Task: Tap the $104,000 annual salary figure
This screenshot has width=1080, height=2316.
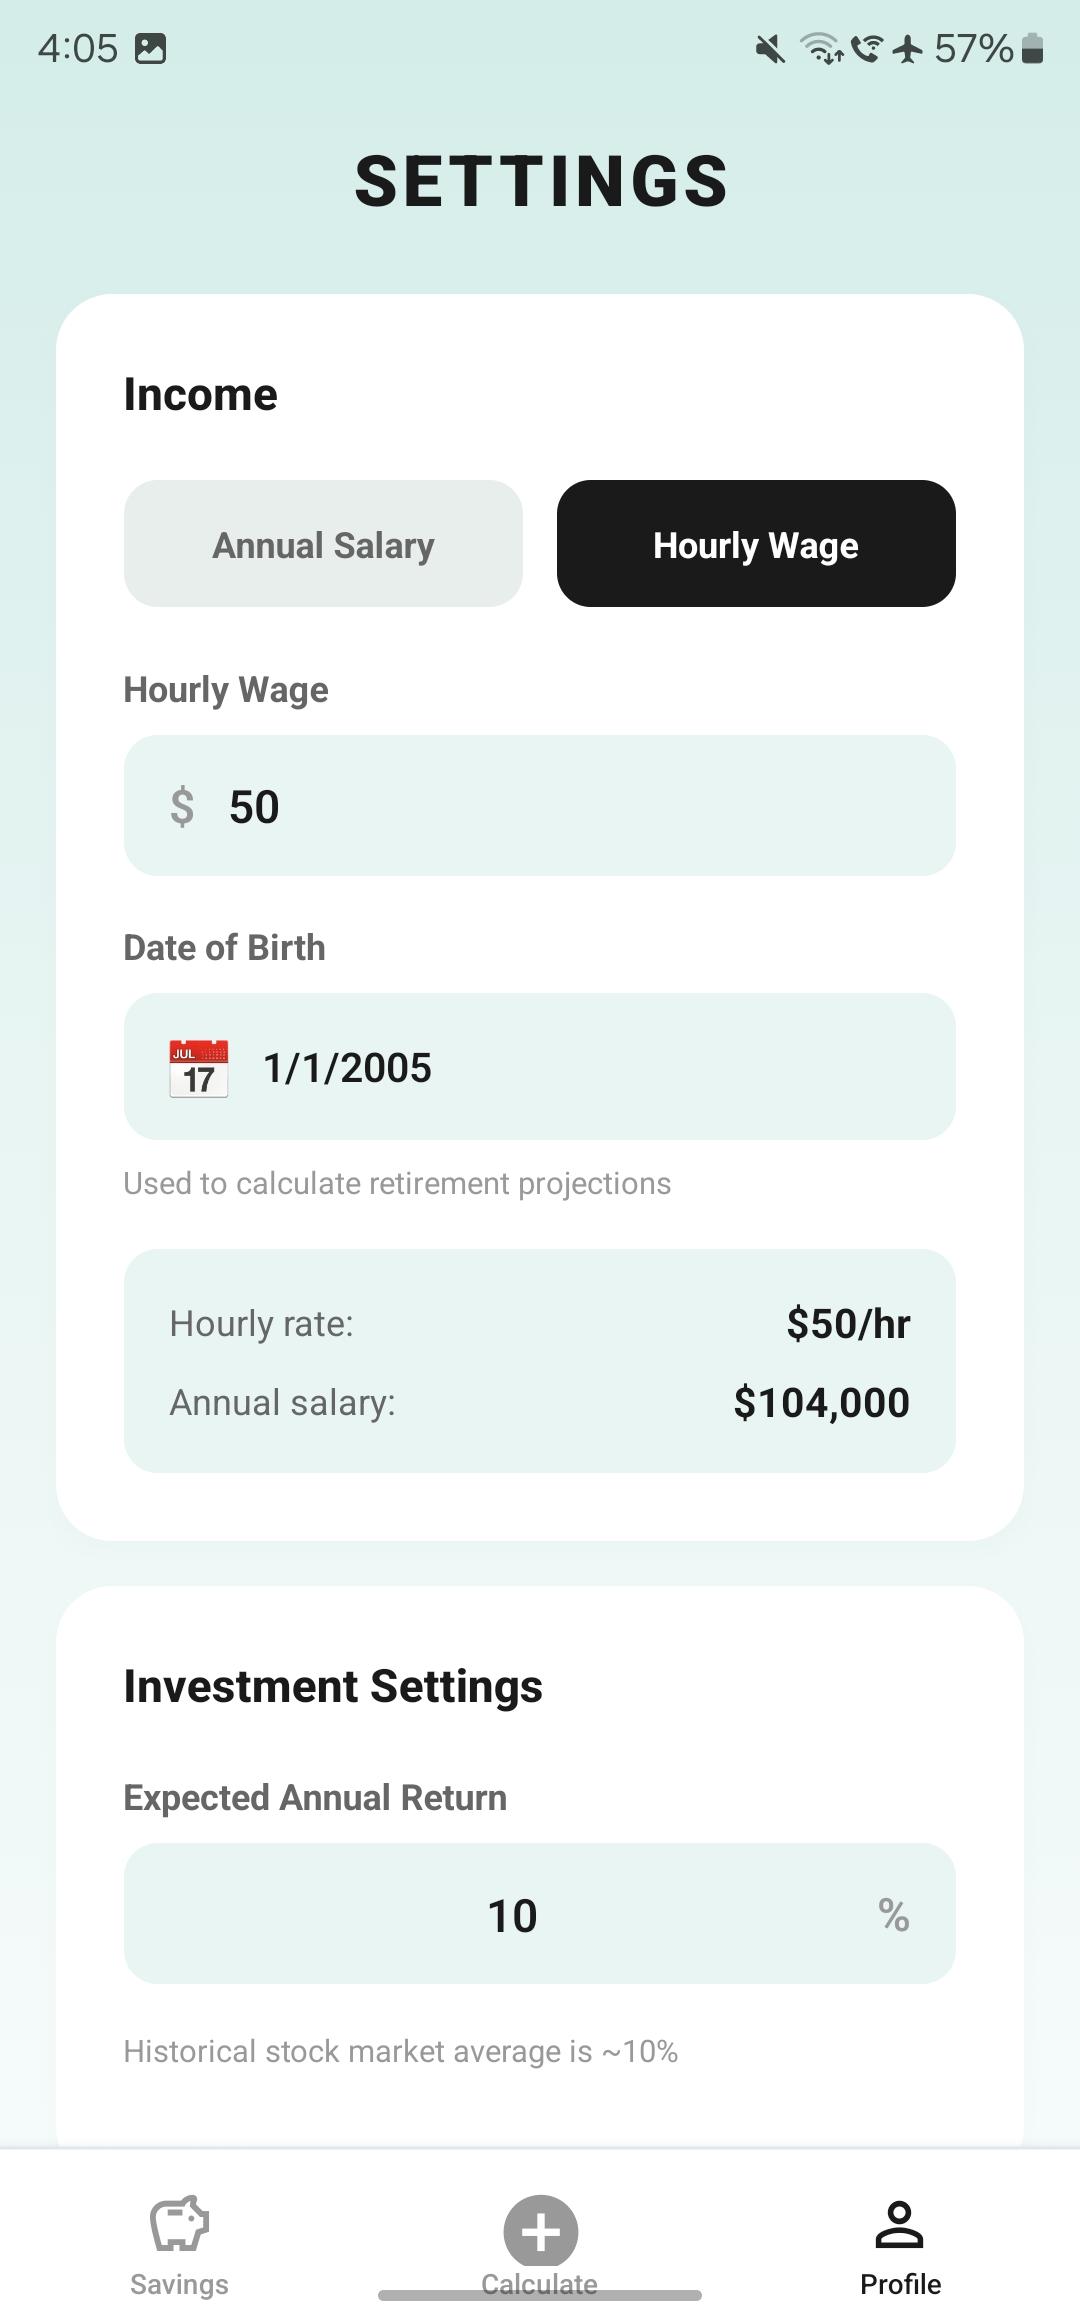Action: [x=821, y=1402]
